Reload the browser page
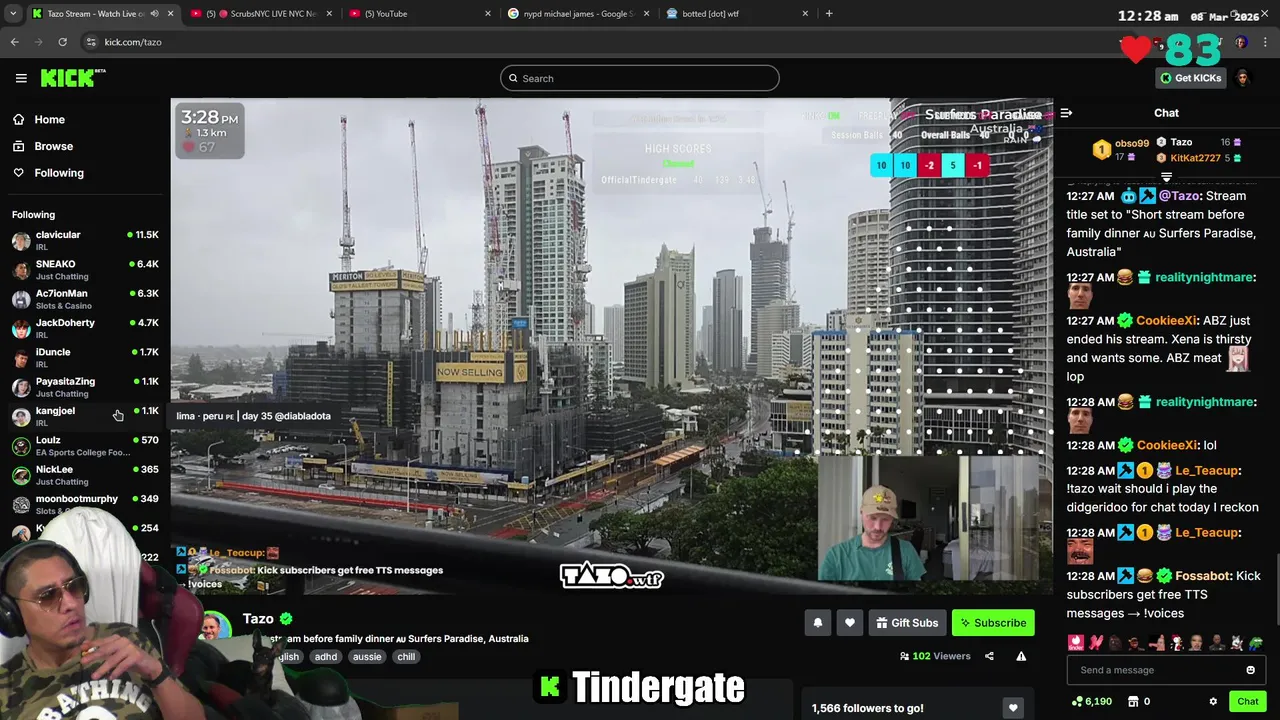Screen dimensions: 1280x720 pos(62,42)
